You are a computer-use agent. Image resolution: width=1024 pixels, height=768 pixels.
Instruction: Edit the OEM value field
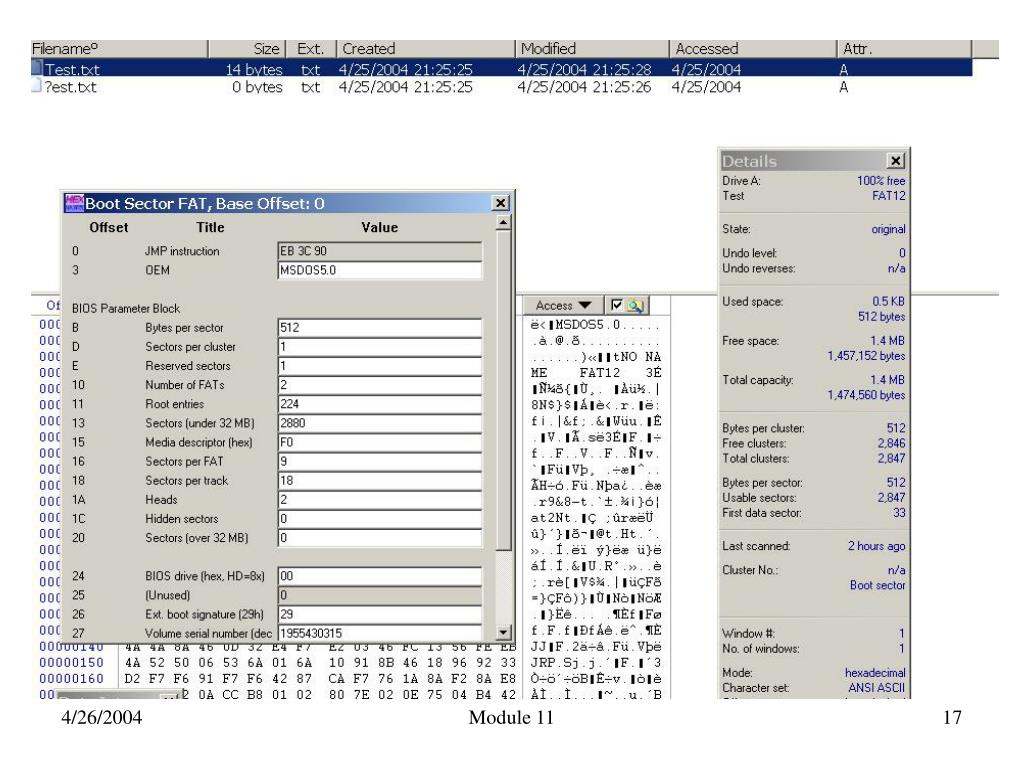[379, 270]
